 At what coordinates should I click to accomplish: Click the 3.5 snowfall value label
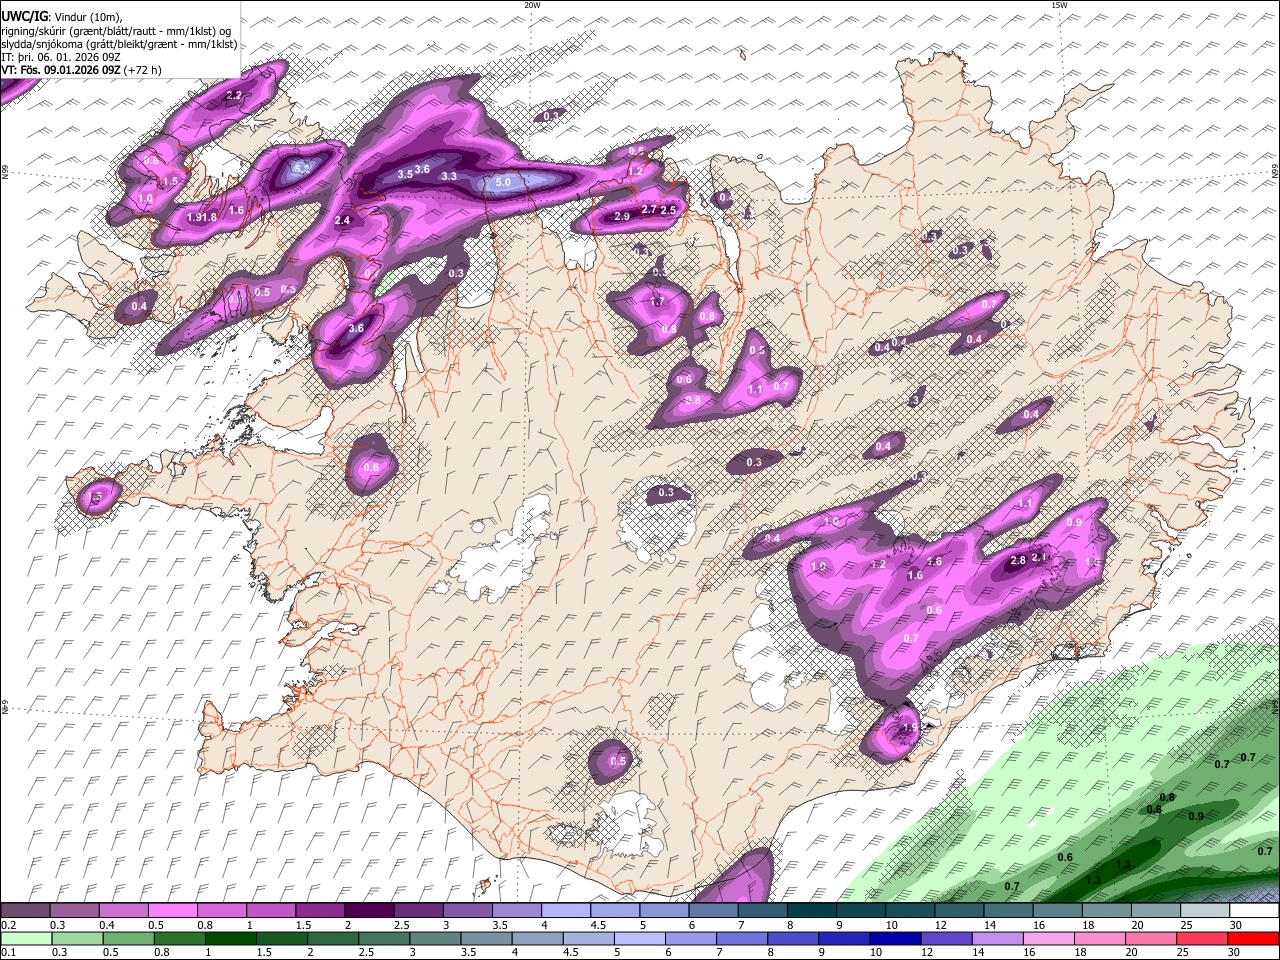(x=405, y=174)
